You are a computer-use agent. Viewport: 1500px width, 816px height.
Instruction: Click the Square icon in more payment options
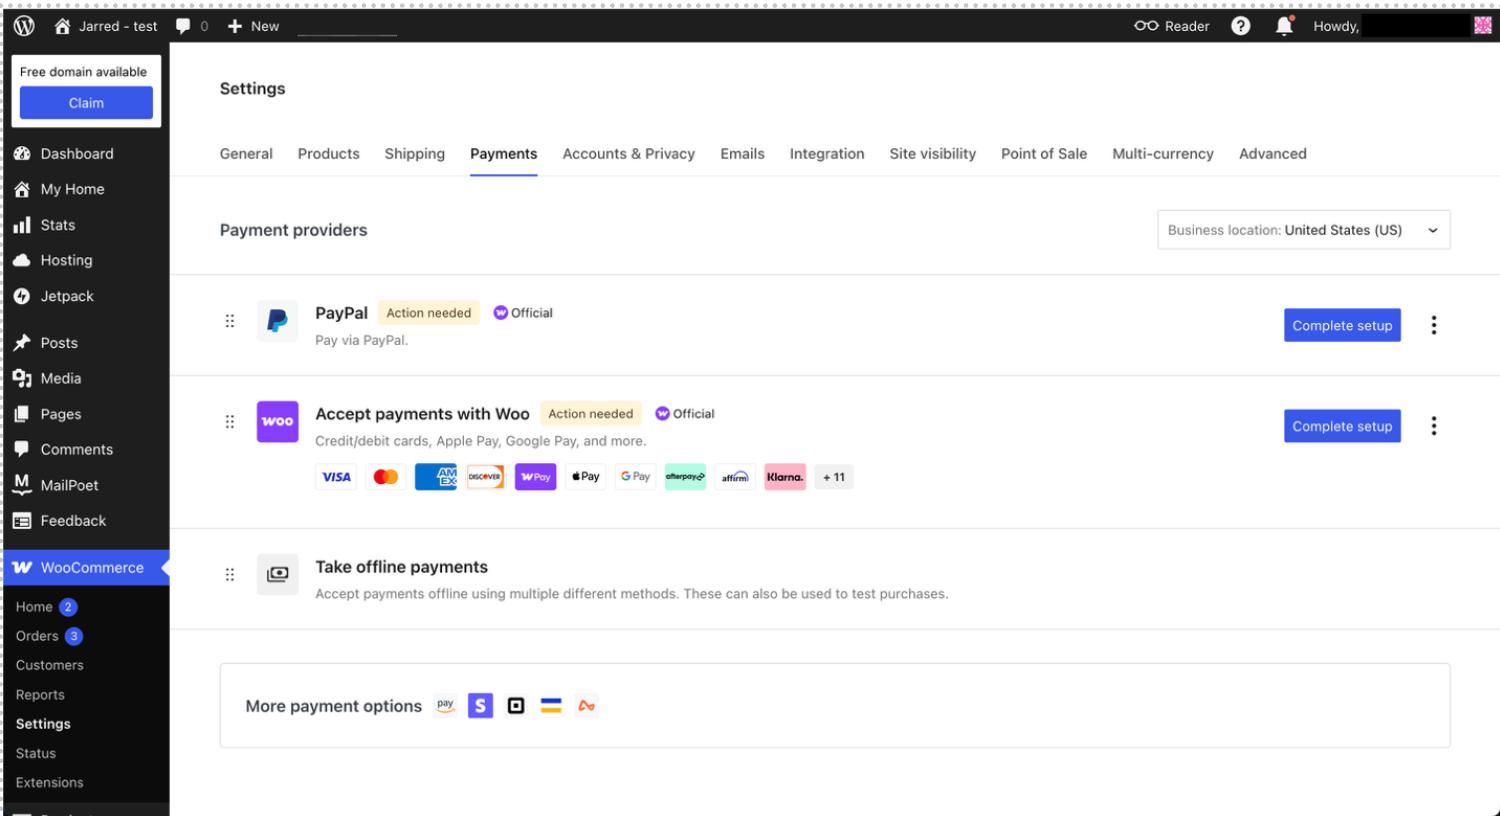(516, 706)
